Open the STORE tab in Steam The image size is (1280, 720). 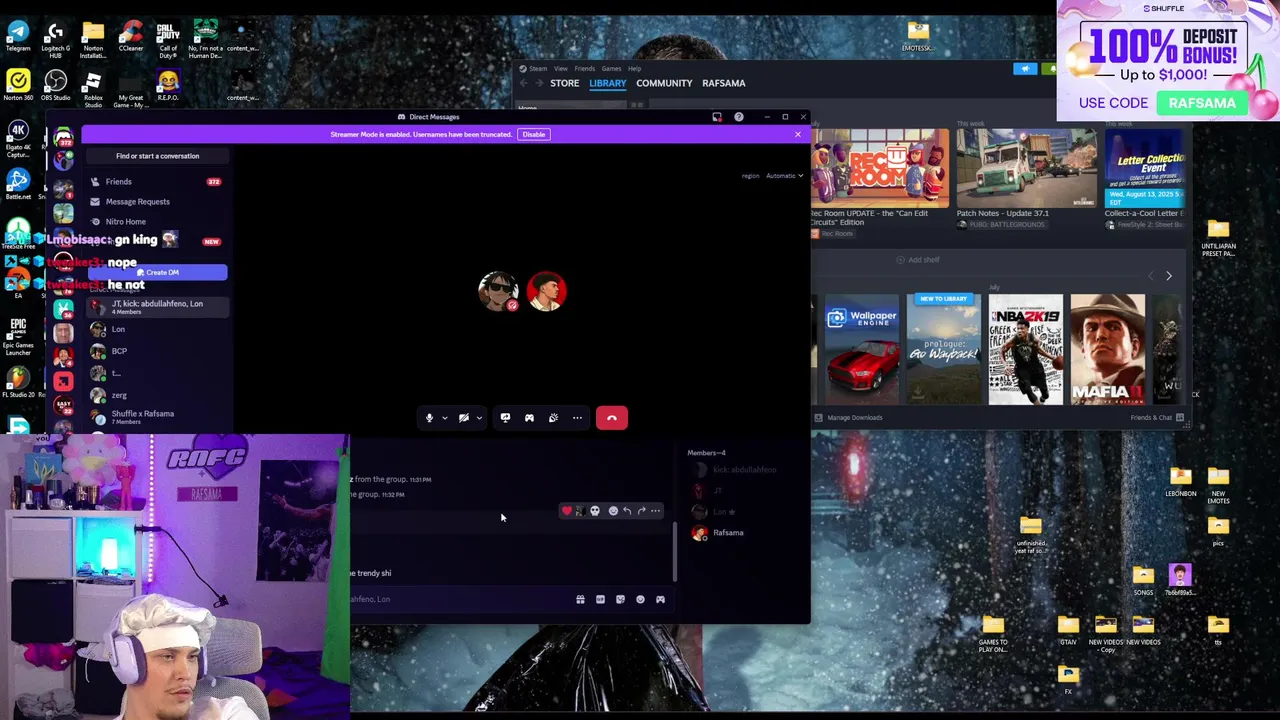click(564, 84)
